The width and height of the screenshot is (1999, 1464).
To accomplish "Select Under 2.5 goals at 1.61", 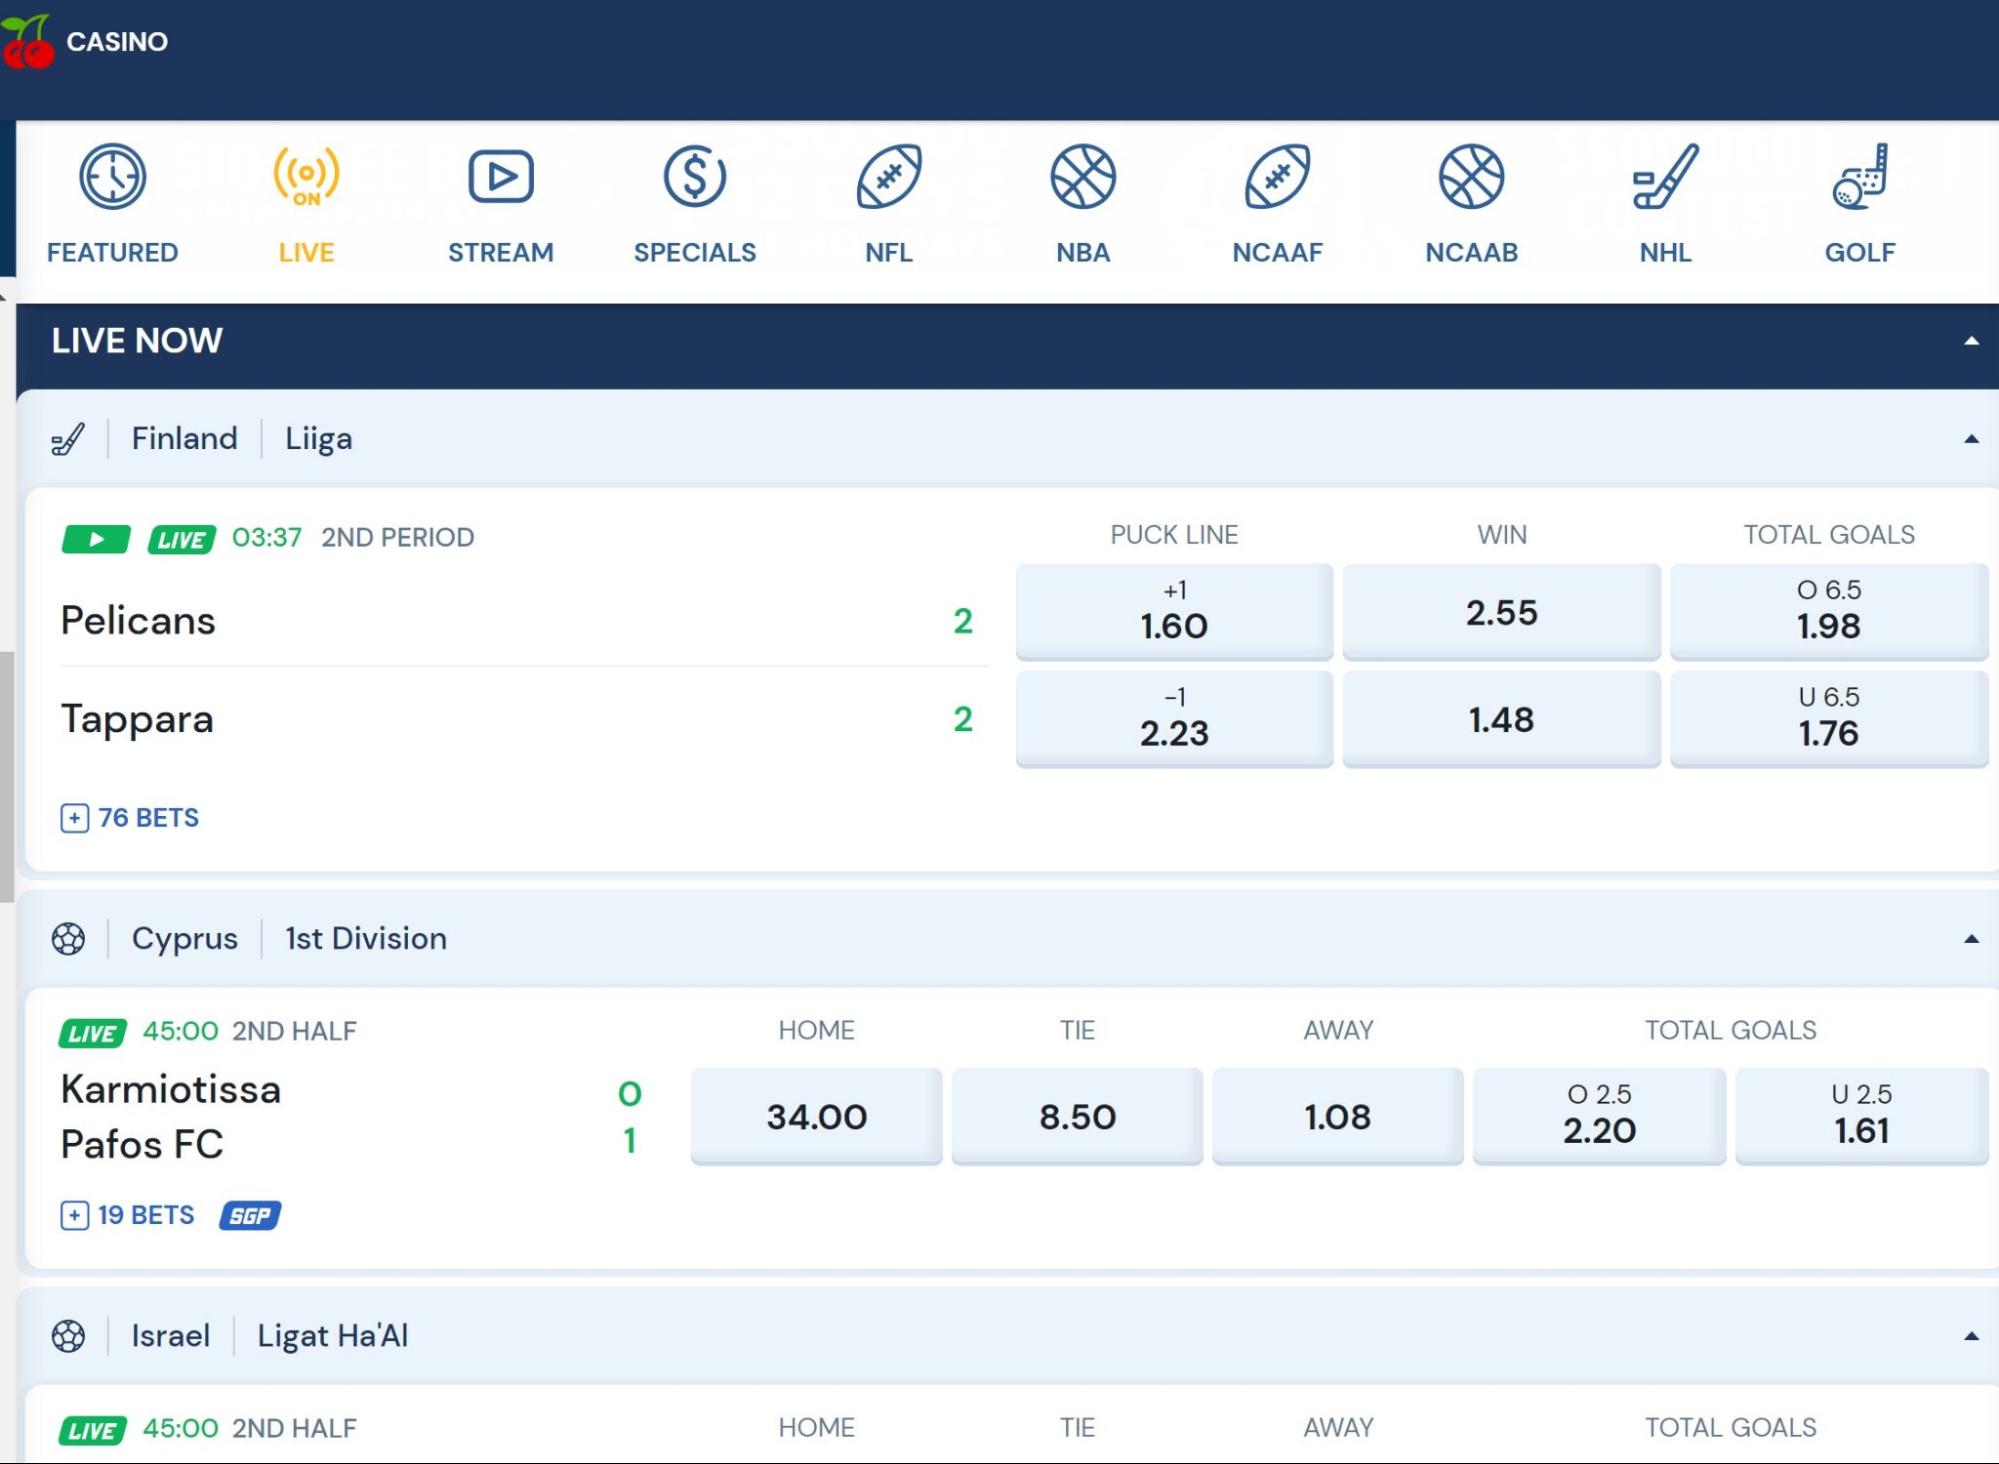I will pos(1861,1116).
